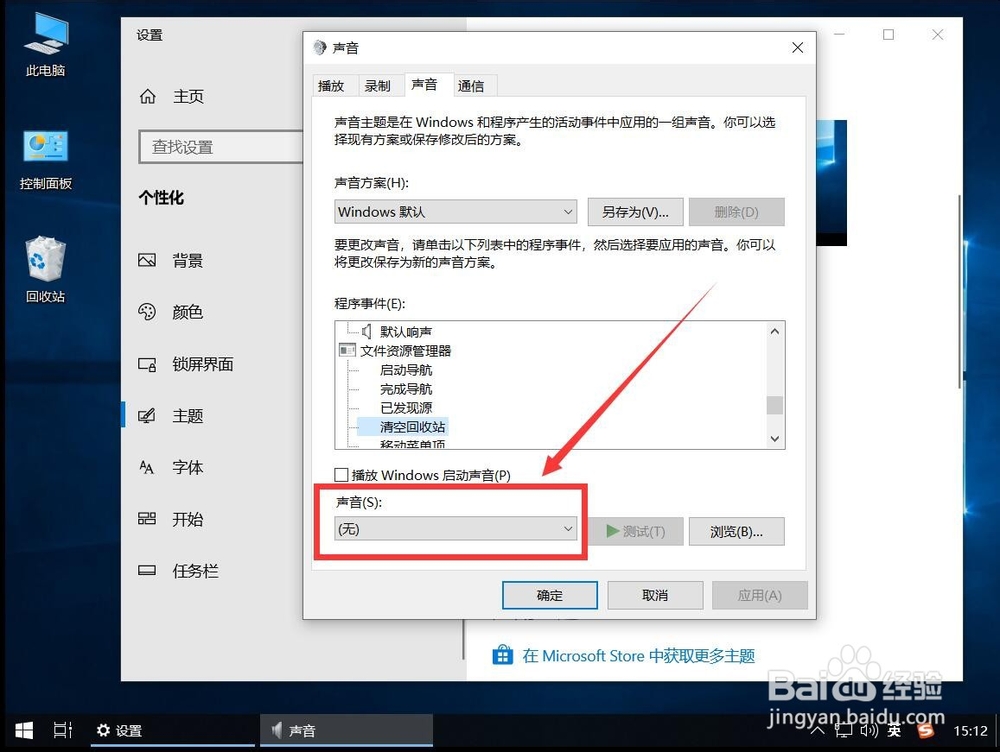Viewport: 1000px width, 752px height.
Task: Open Recycle Bin desktop icon
Action: 45,269
